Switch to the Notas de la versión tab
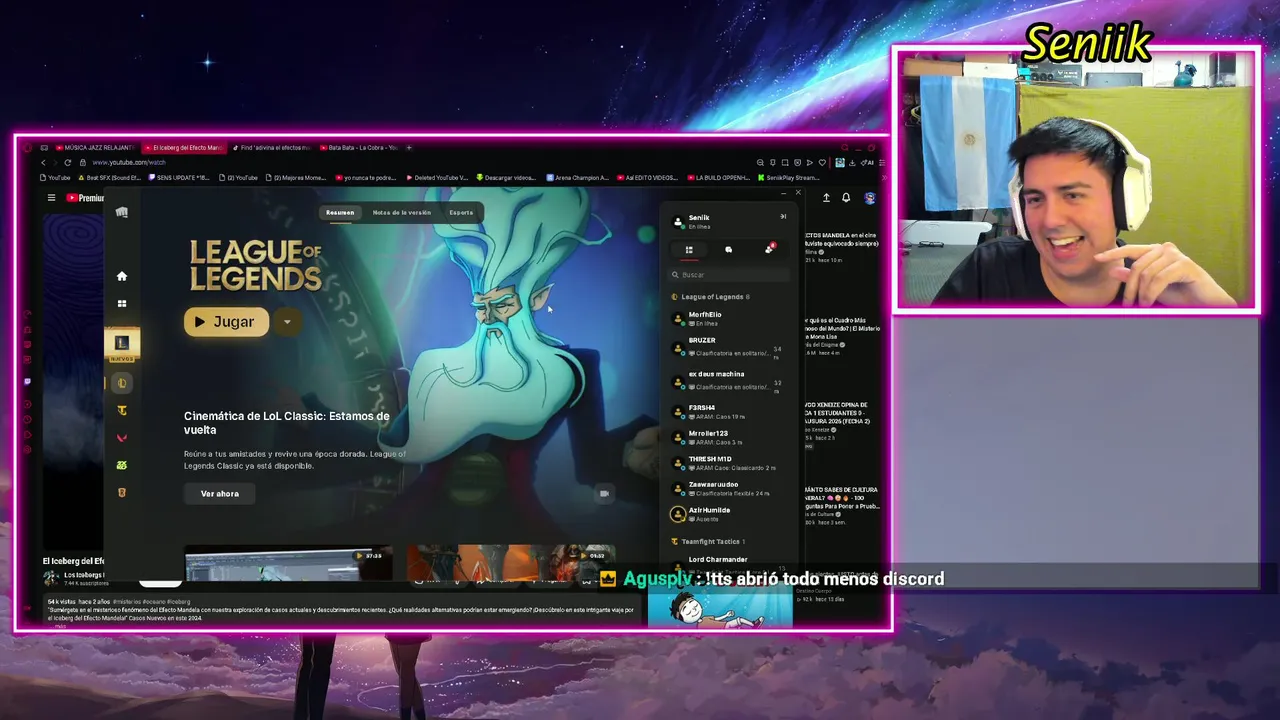This screenshot has height=720, width=1280. pyautogui.click(x=402, y=212)
